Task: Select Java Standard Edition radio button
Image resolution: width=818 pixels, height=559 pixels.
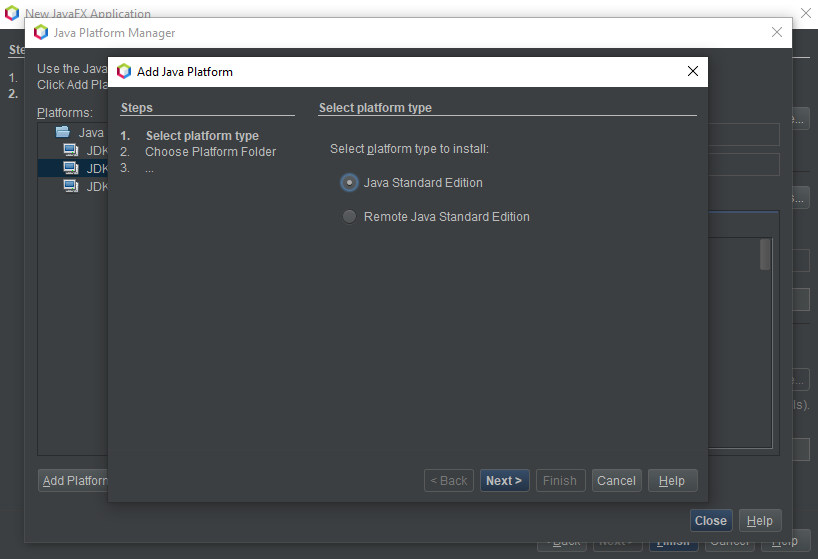Action: [349, 183]
